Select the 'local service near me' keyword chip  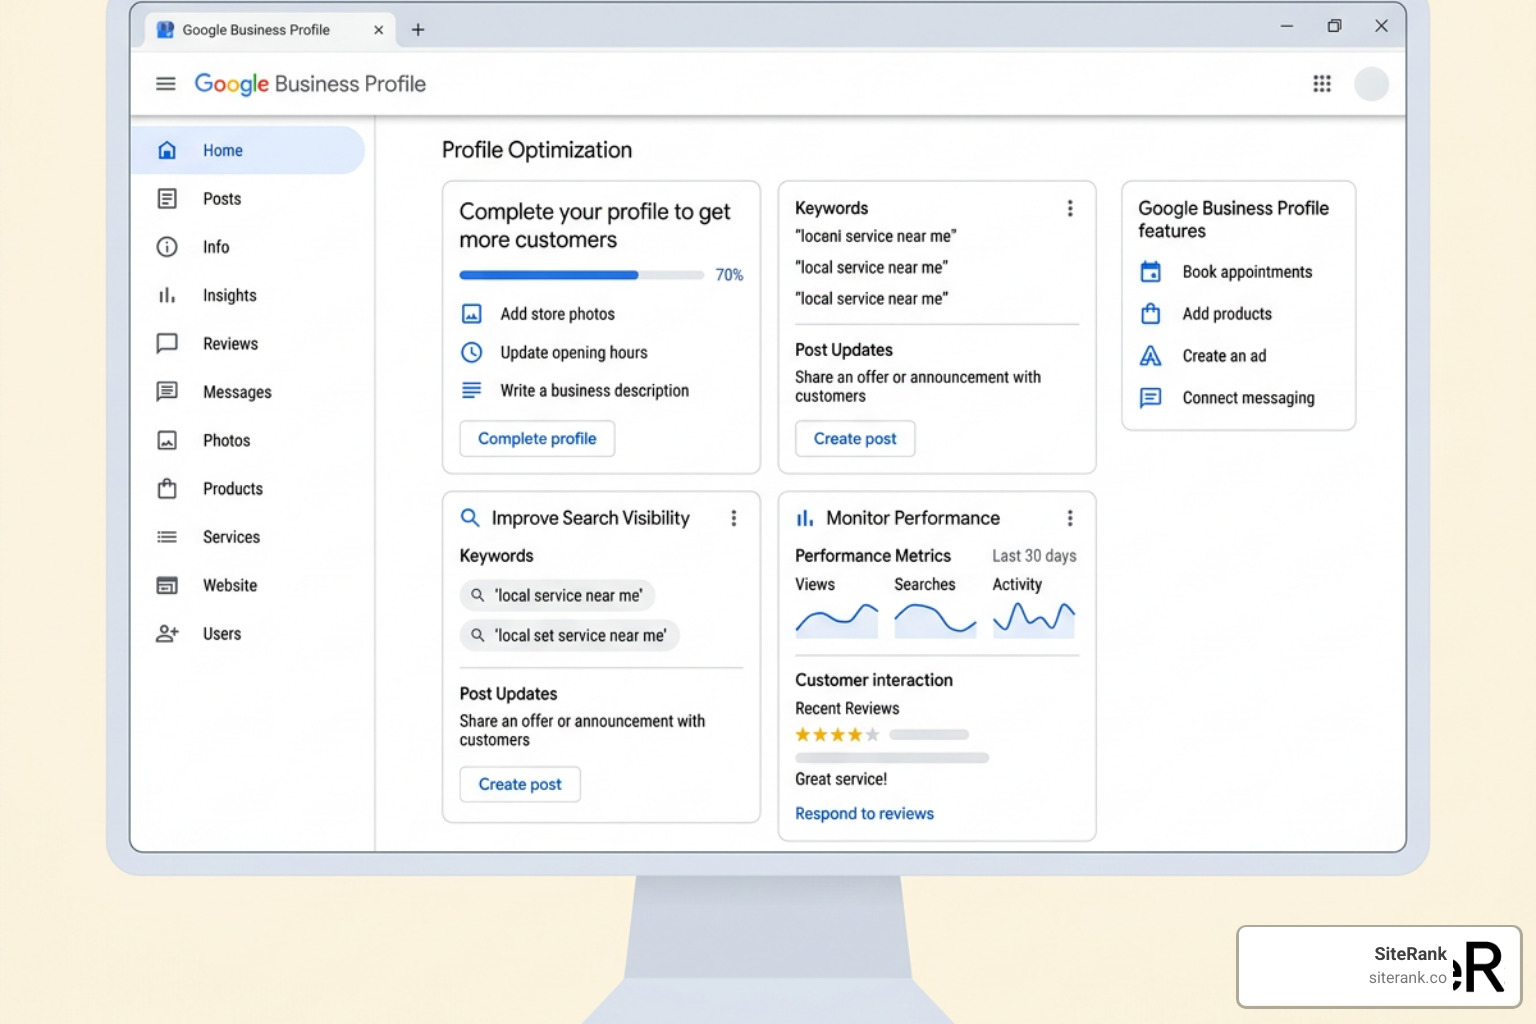(x=557, y=595)
